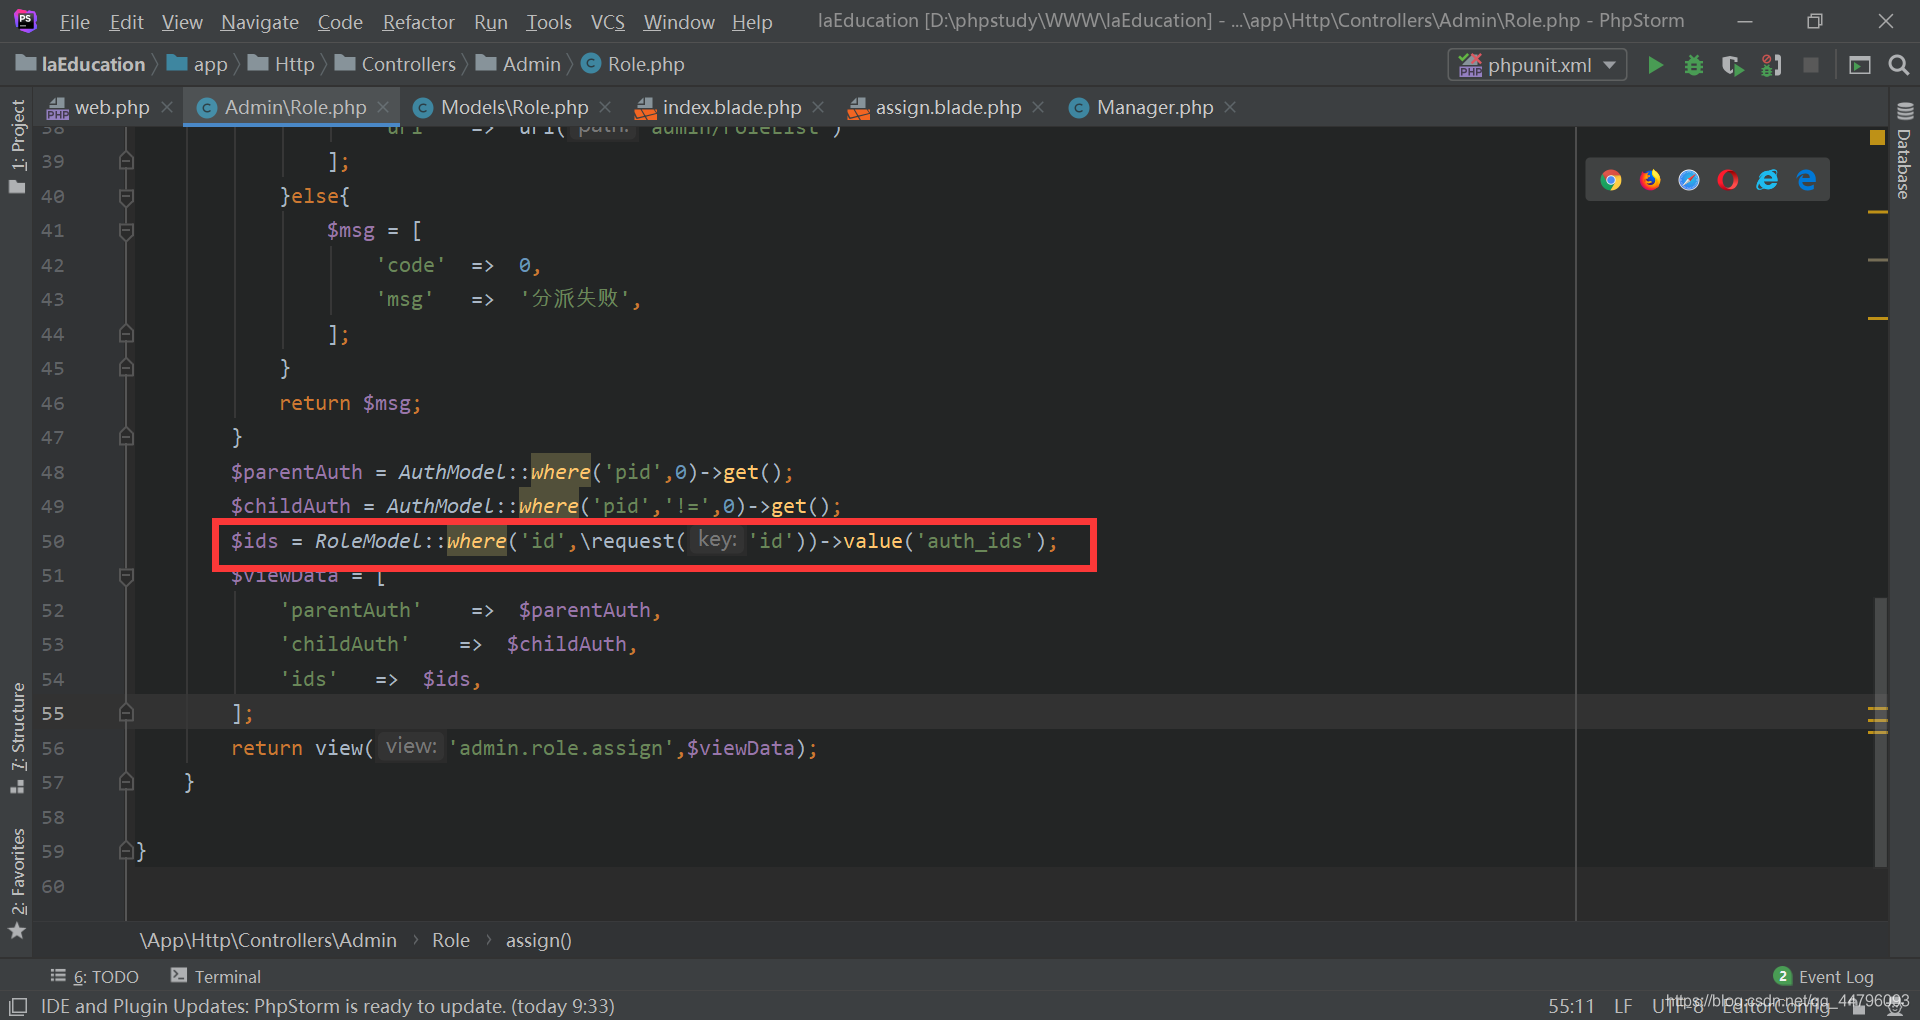The image size is (1920, 1020).
Task: Run the phpunit.xml configuration
Action: point(1655,65)
